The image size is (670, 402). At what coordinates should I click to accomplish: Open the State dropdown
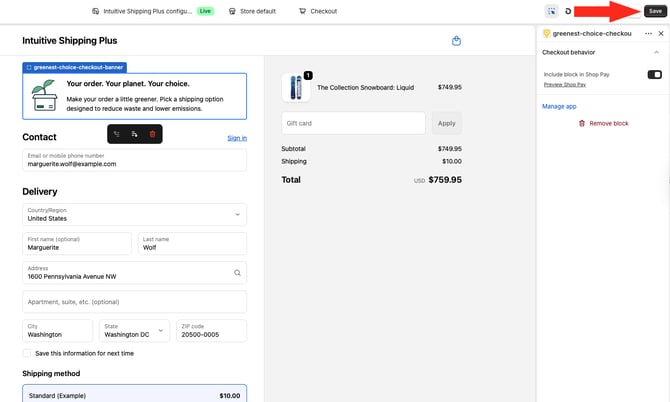pos(135,331)
